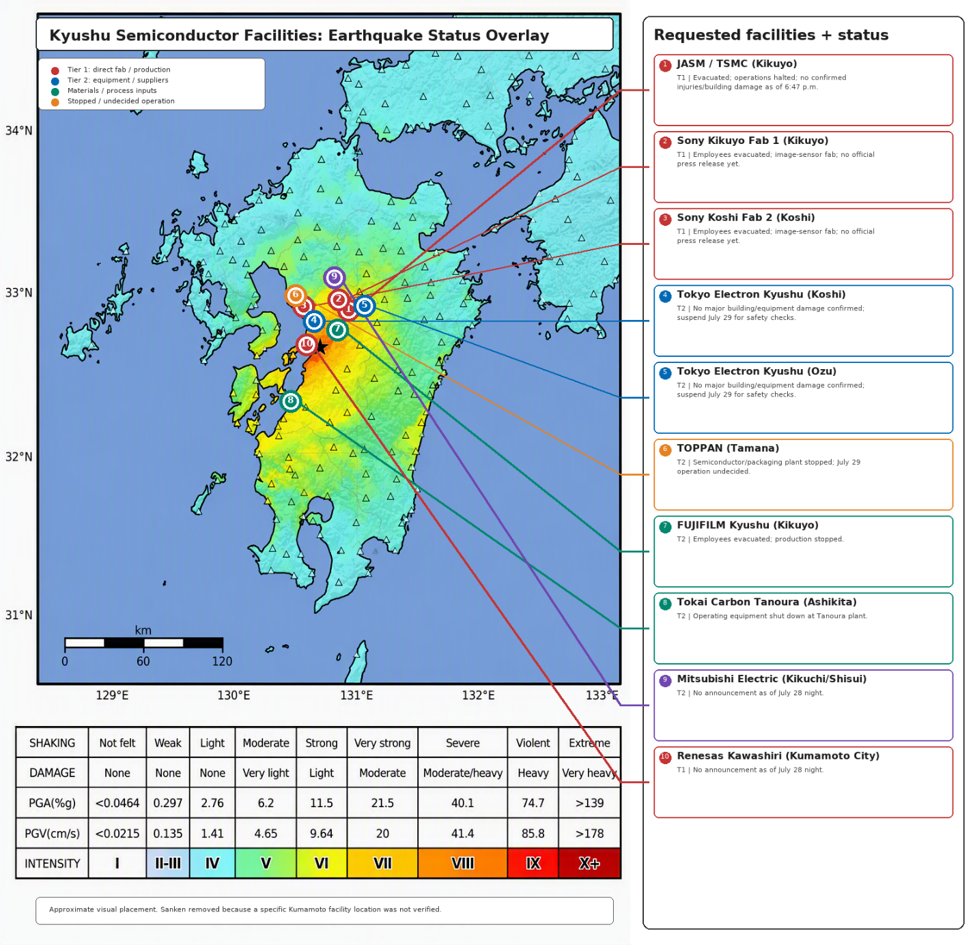Click intensity VIII orange scale cell

(x=463, y=863)
